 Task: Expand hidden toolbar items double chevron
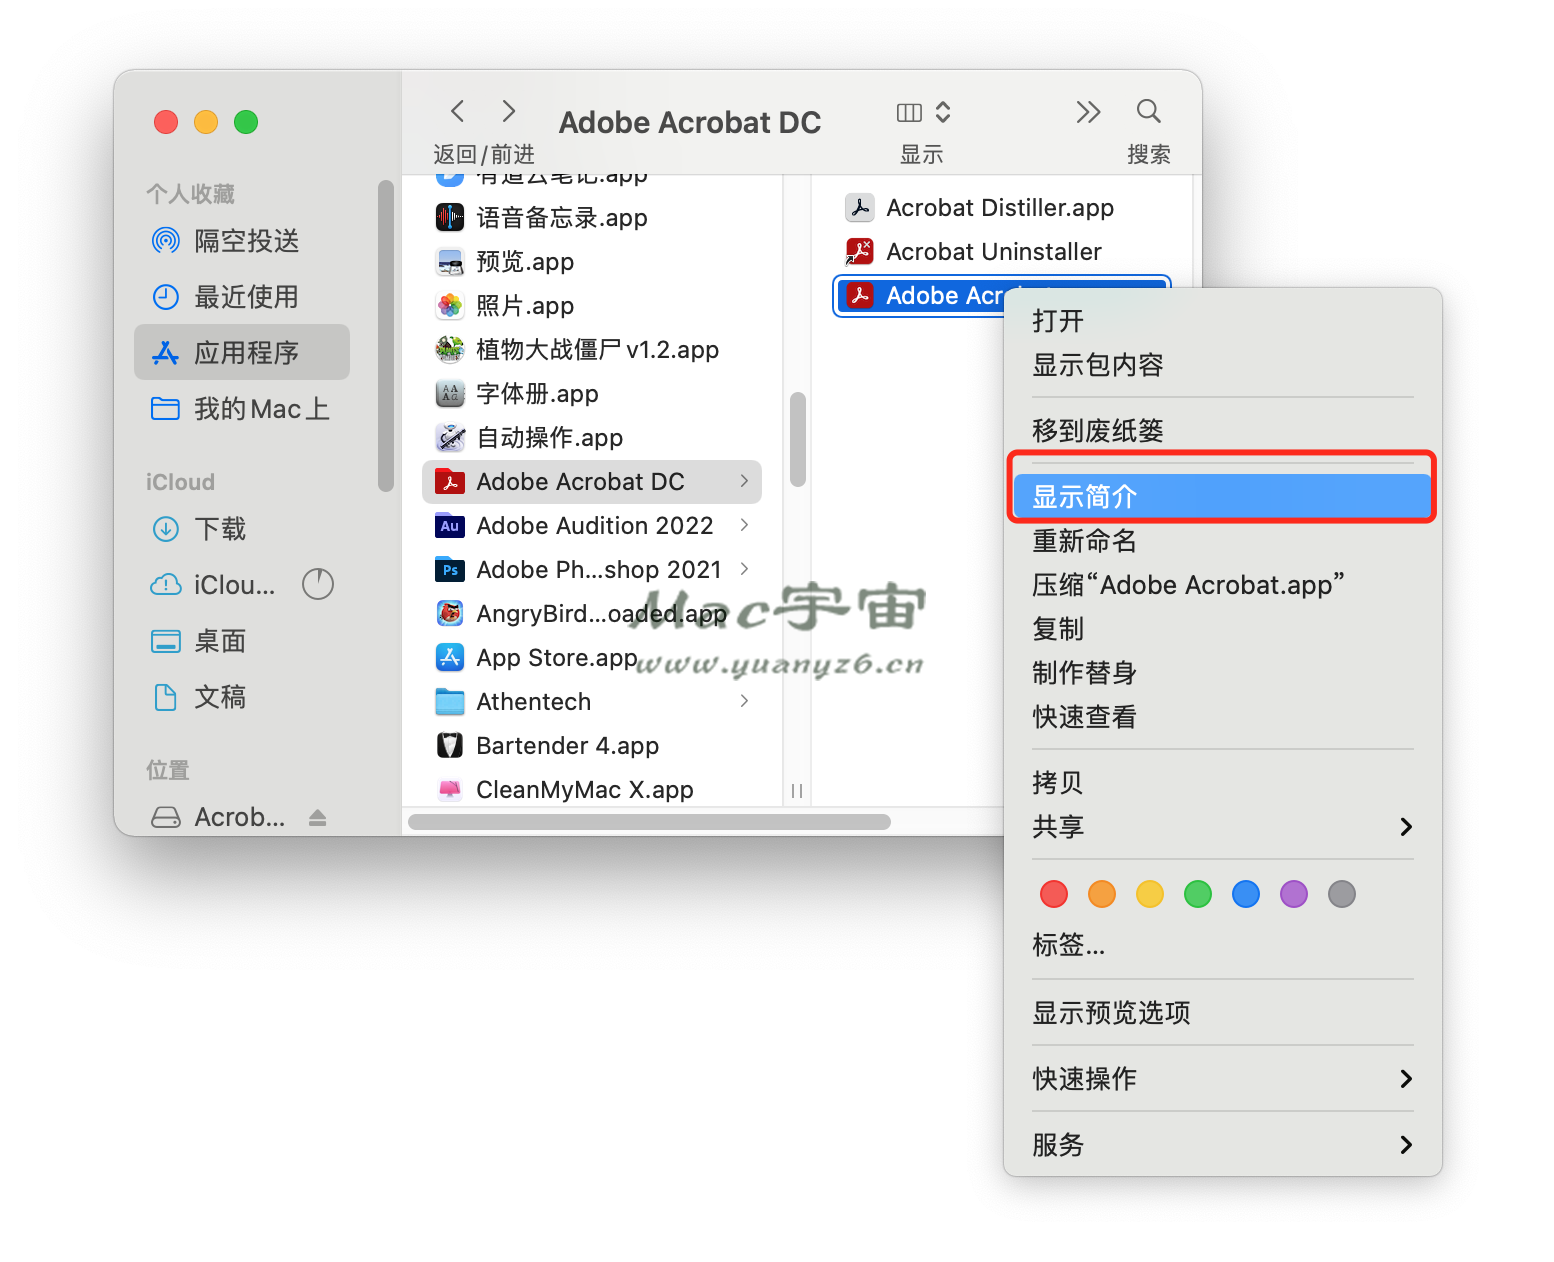click(1088, 112)
